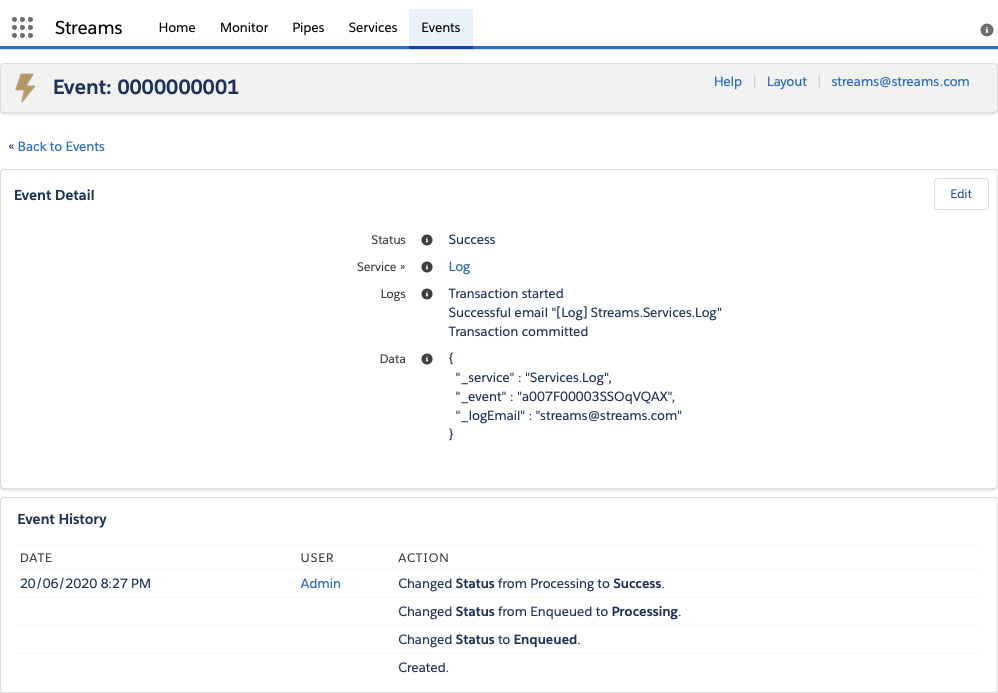Click the 20/06/2020 8:27 PM date cell
Screen dimensions: 998x693
[x=85, y=584]
